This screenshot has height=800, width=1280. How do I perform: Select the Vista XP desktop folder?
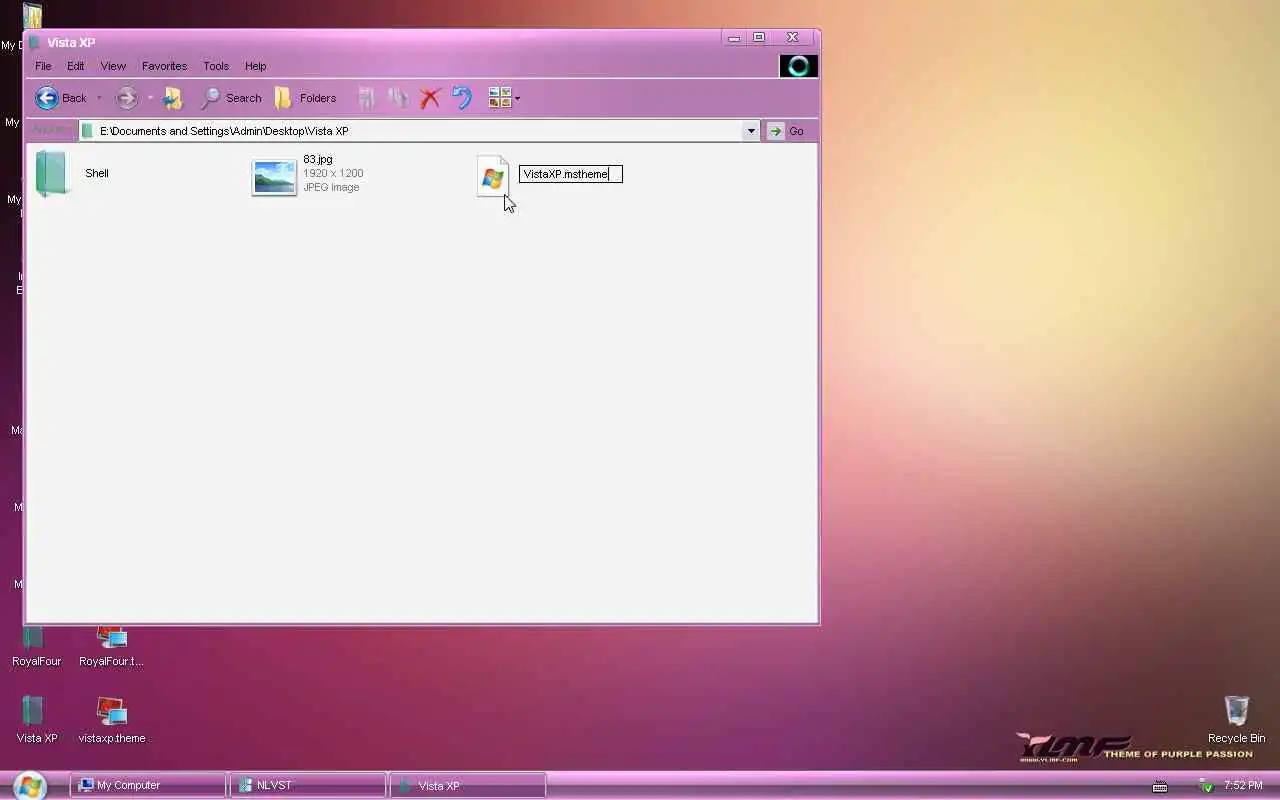[x=36, y=720]
